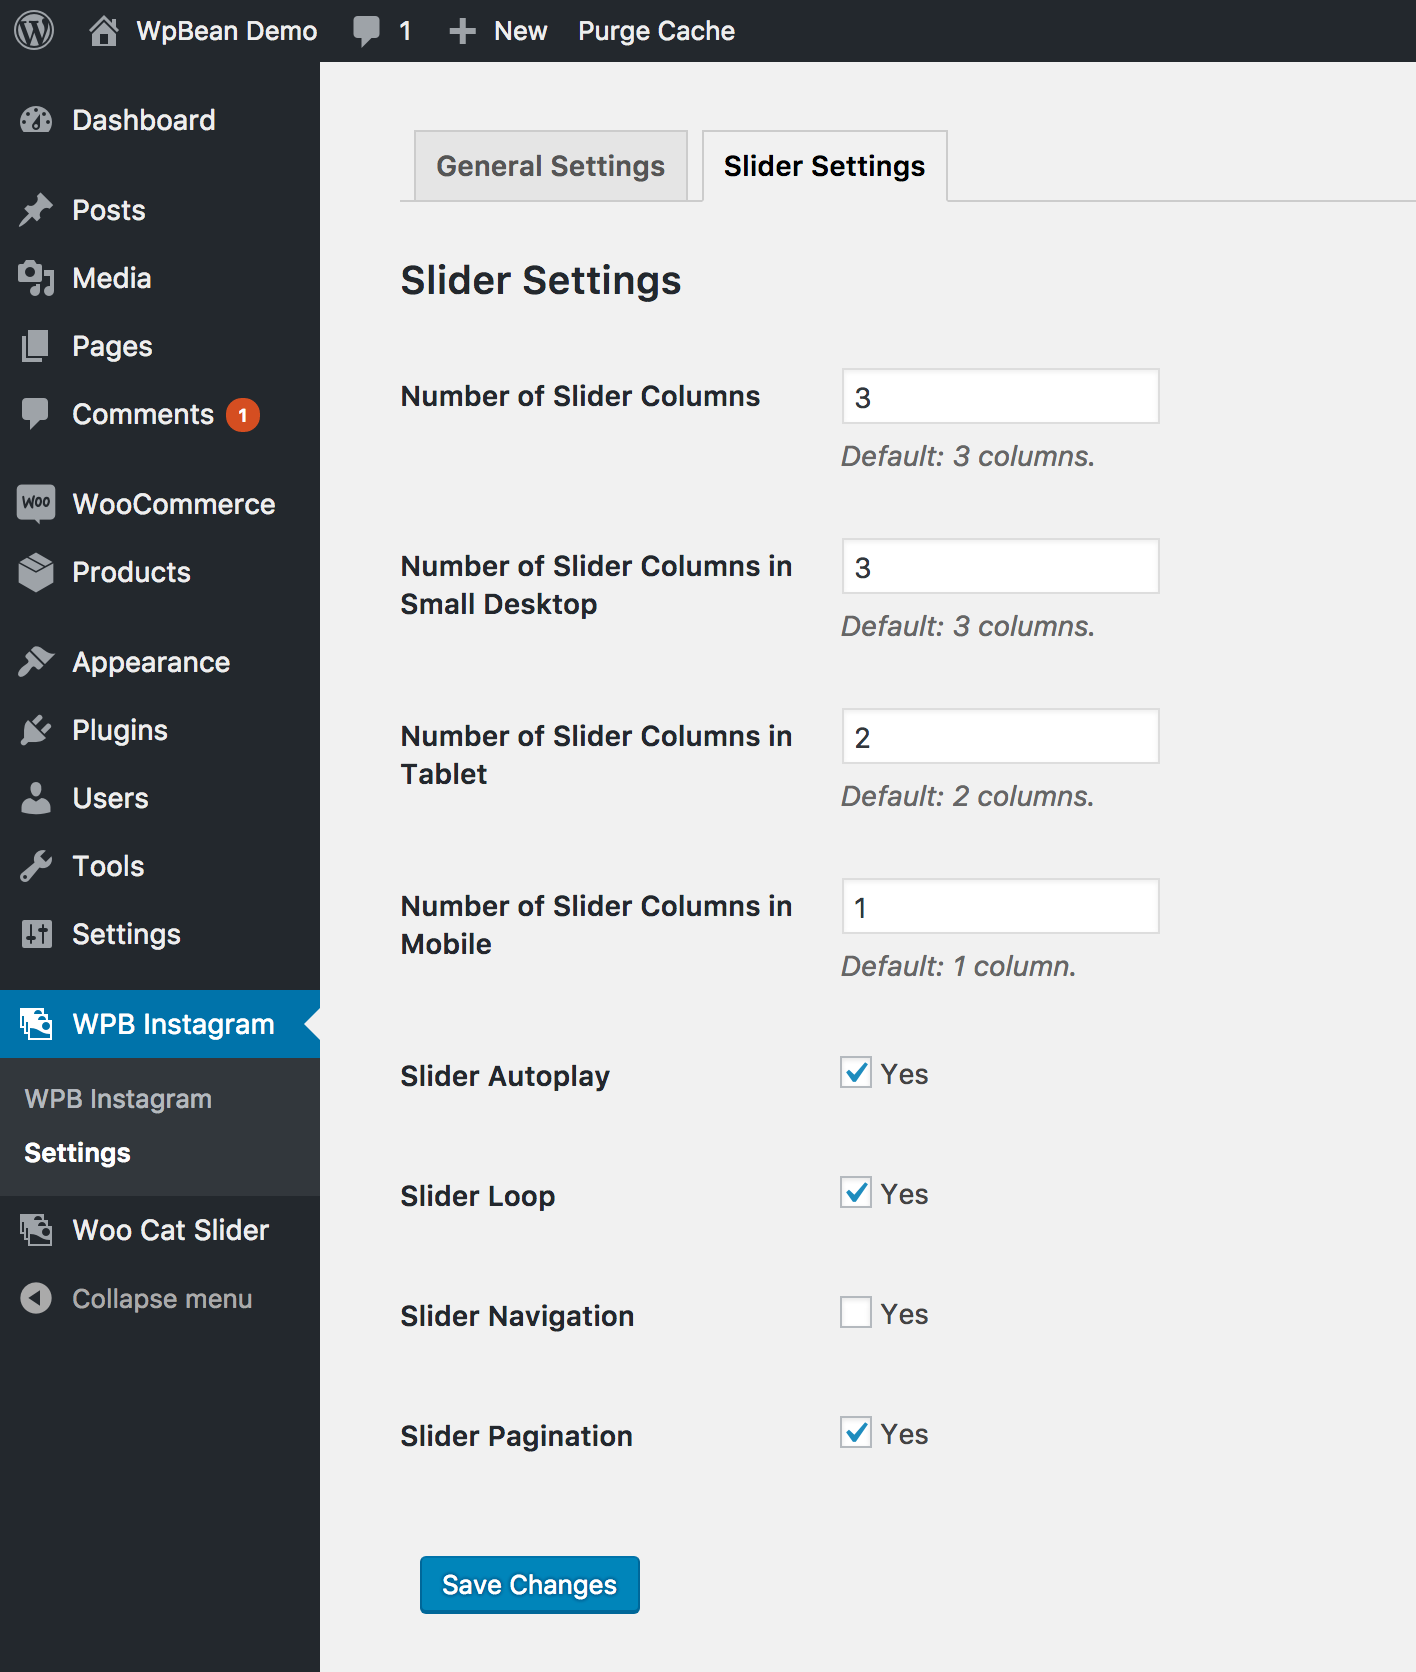The image size is (1416, 1672).
Task: Open the comments bubble icon in admin bar
Action: pos(367,31)
